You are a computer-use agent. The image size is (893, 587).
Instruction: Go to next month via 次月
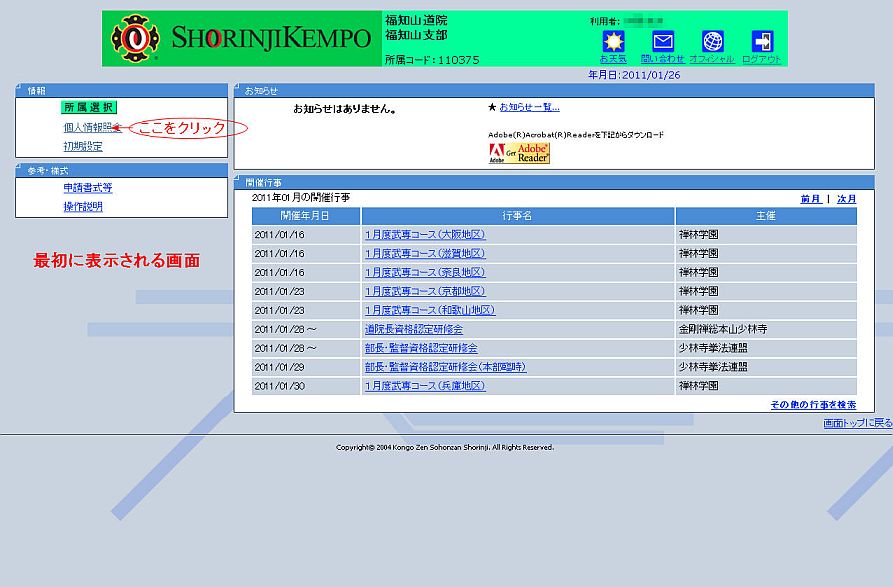(x=846, y=199)
